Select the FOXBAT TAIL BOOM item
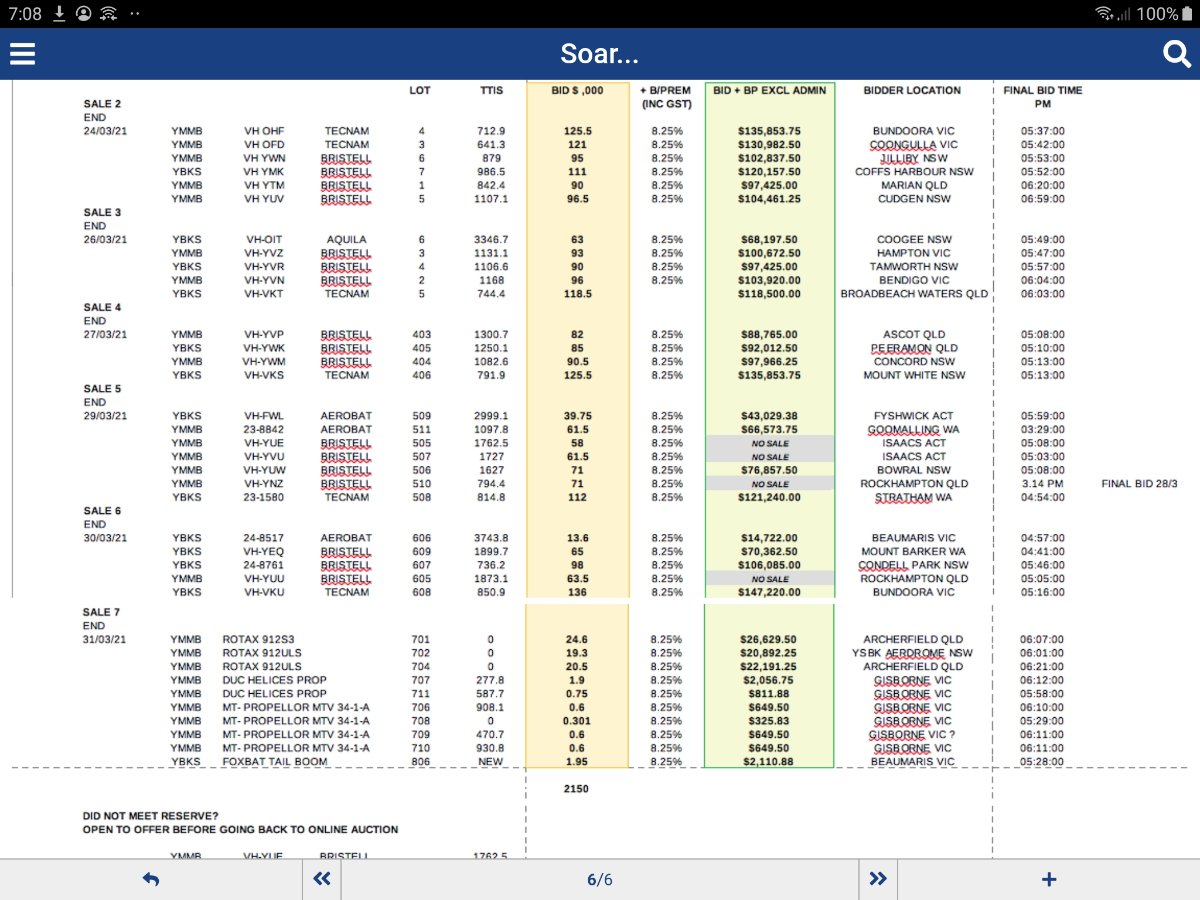1200x900 pixels. tap(275, 762)
